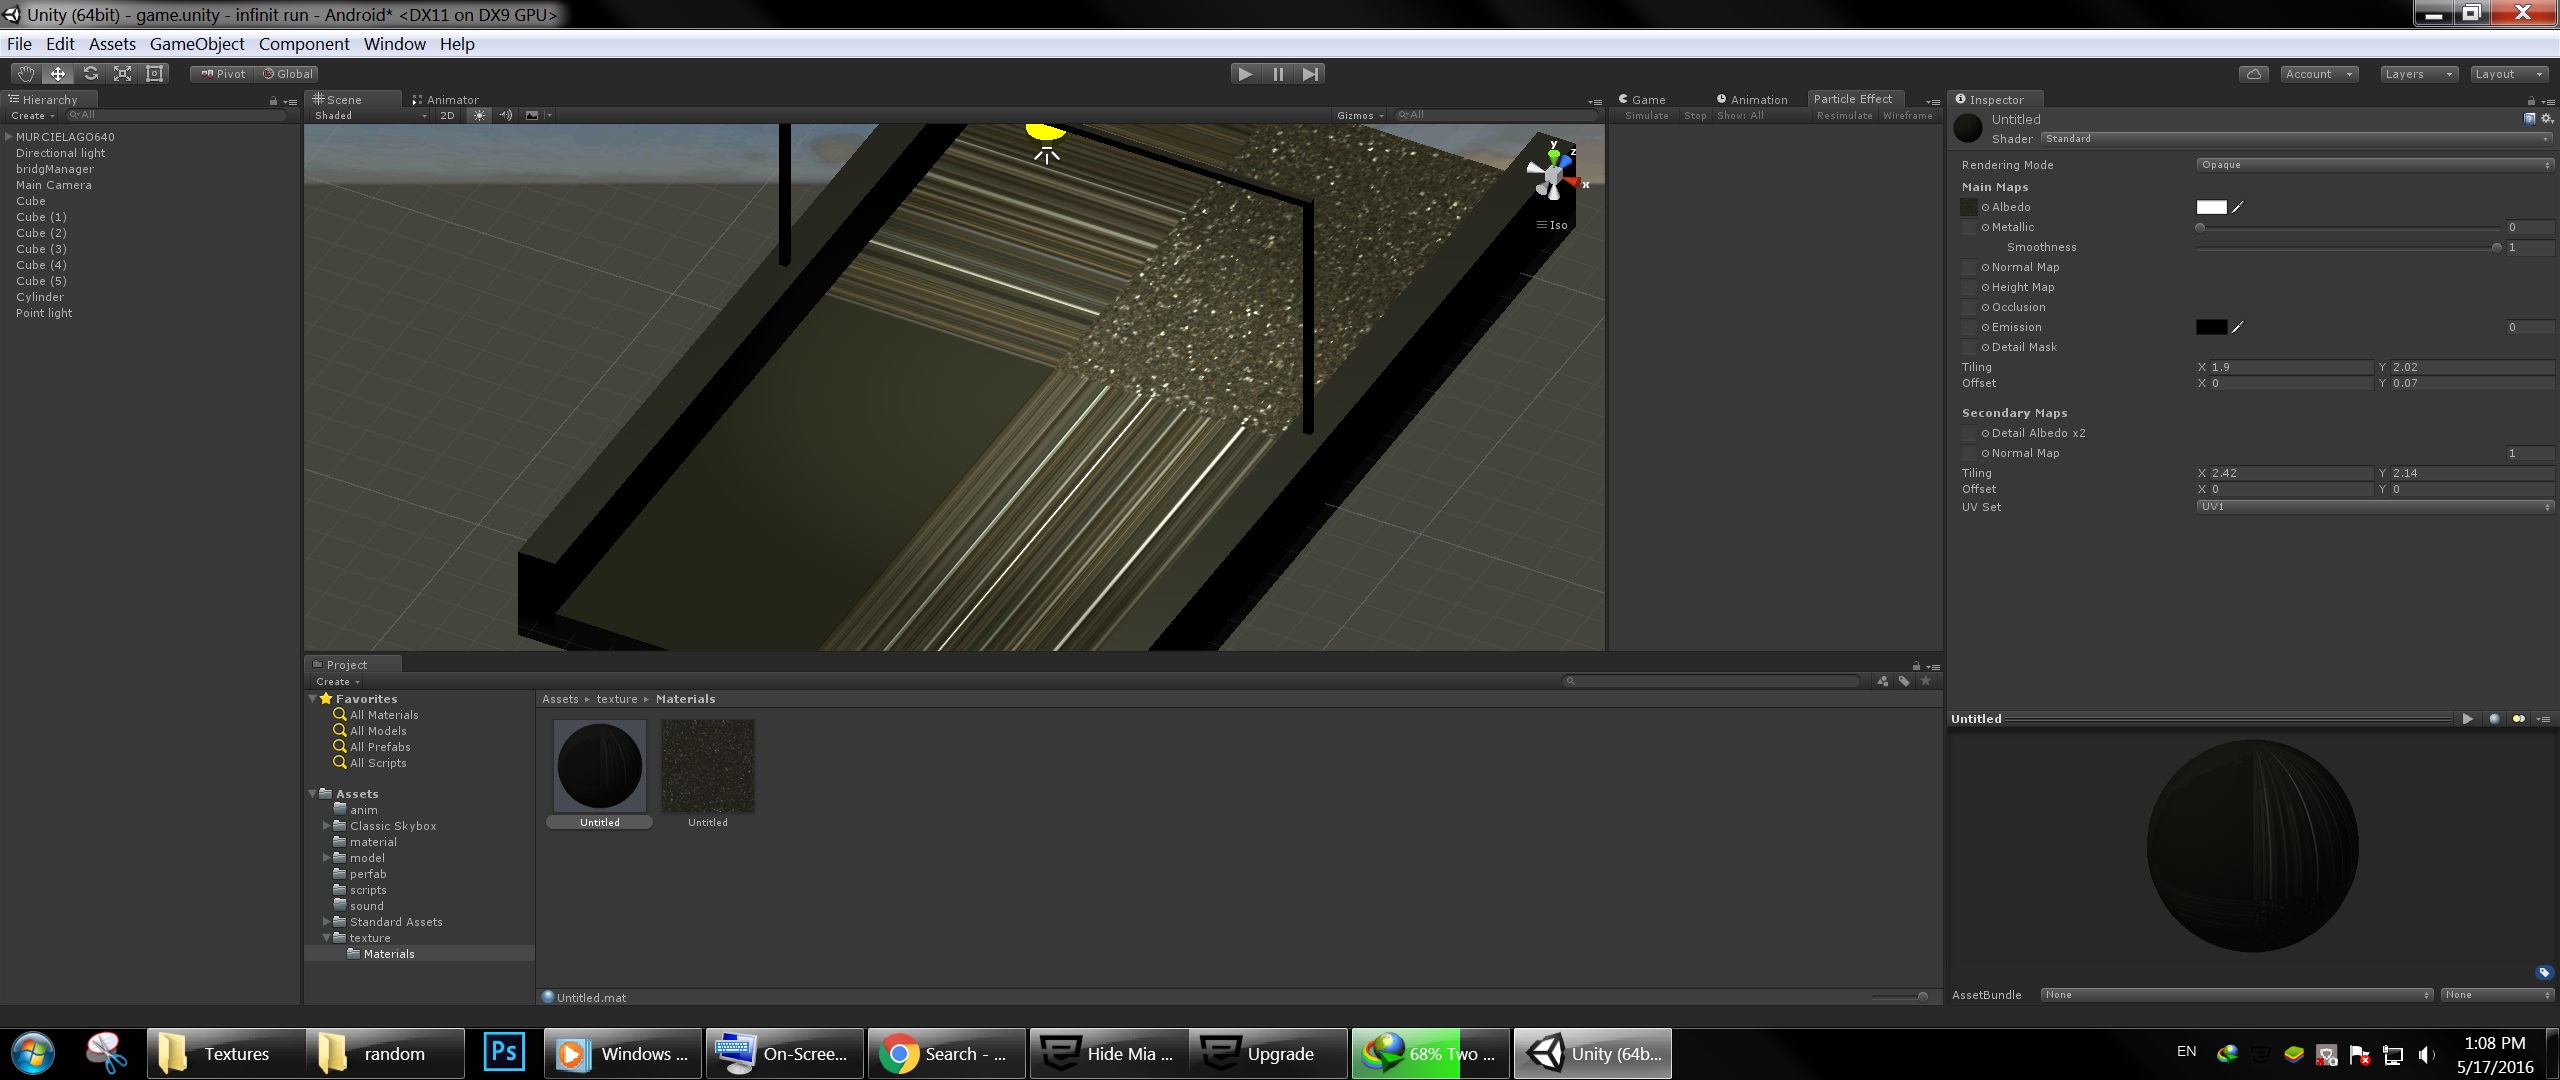Open Chrome Search window in taskbar

tap(946, 1053)
